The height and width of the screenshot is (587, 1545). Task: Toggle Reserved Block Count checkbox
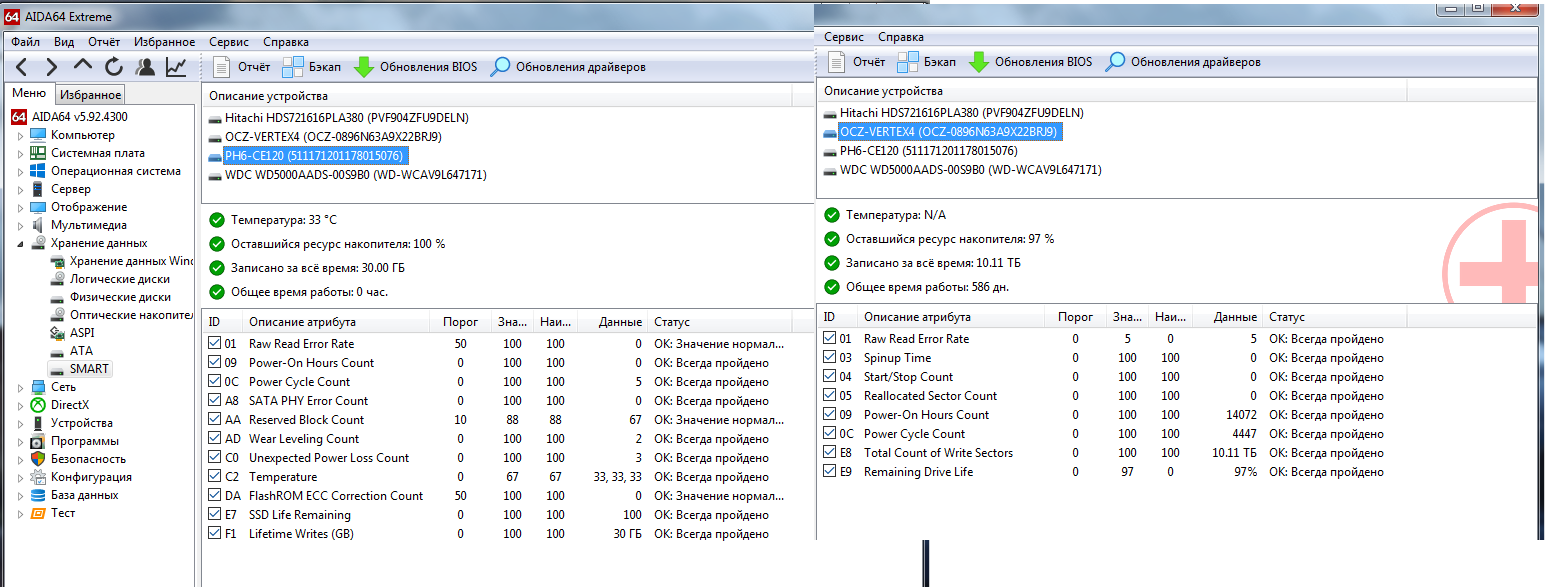pyautogui.click(x=215, y=420)
